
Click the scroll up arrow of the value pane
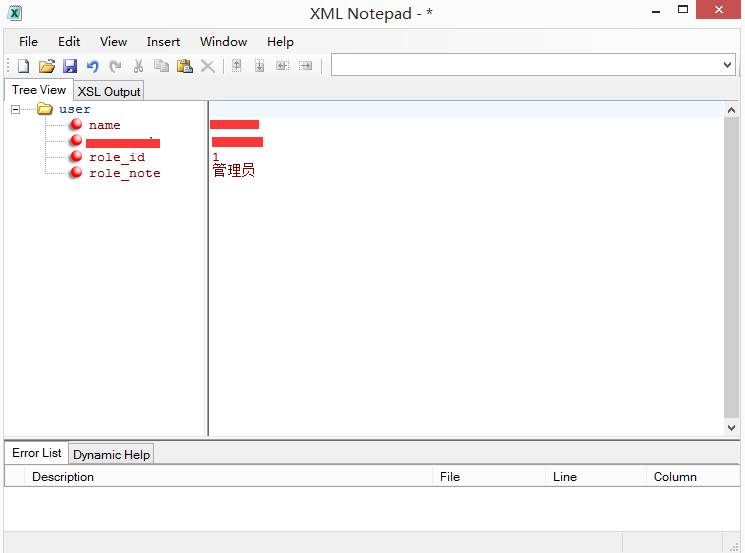click(731, 110)
